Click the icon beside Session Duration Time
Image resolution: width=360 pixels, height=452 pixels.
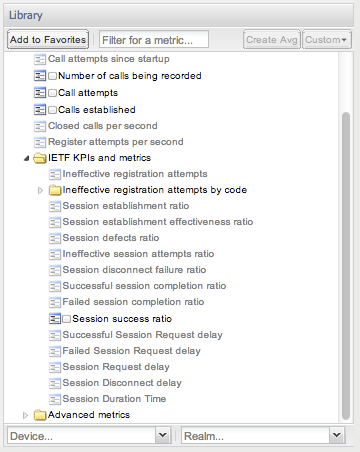pos(55,399)
